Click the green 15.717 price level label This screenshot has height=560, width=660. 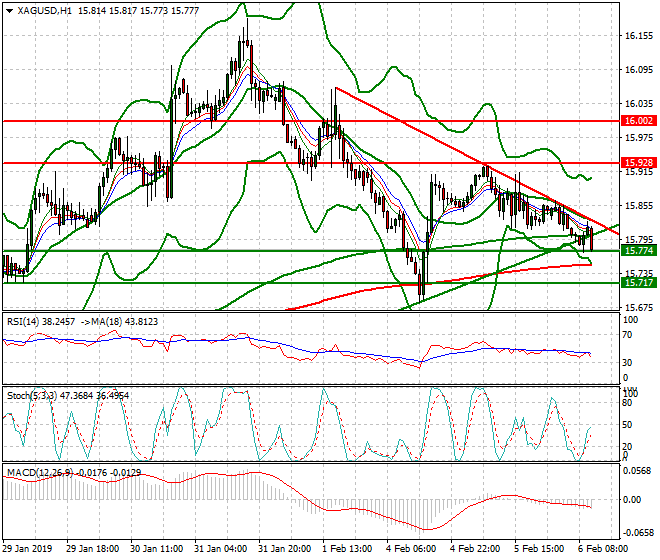click(639, 283)
